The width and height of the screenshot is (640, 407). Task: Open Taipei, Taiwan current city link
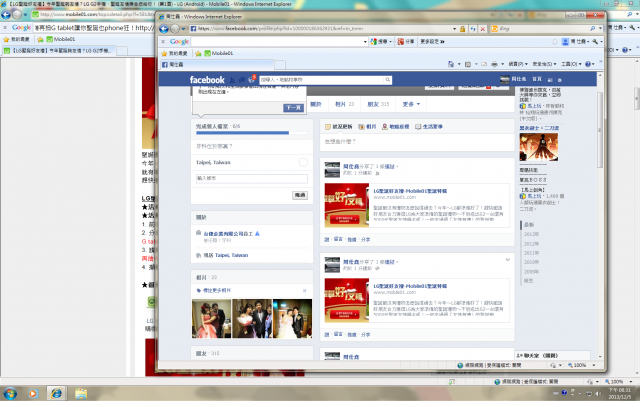click(x=231, y=256)
